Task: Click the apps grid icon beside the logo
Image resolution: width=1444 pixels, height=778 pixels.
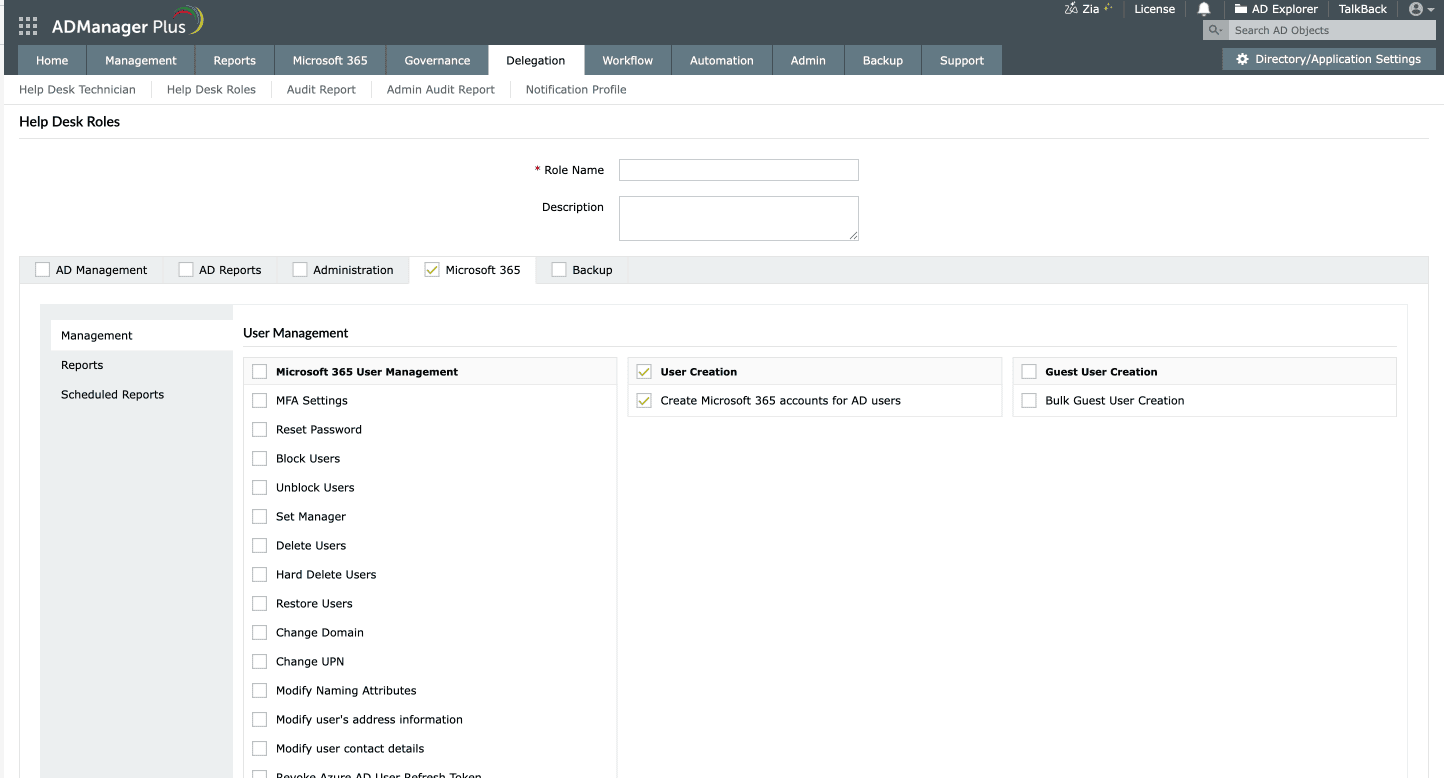Action: [27, 25]
